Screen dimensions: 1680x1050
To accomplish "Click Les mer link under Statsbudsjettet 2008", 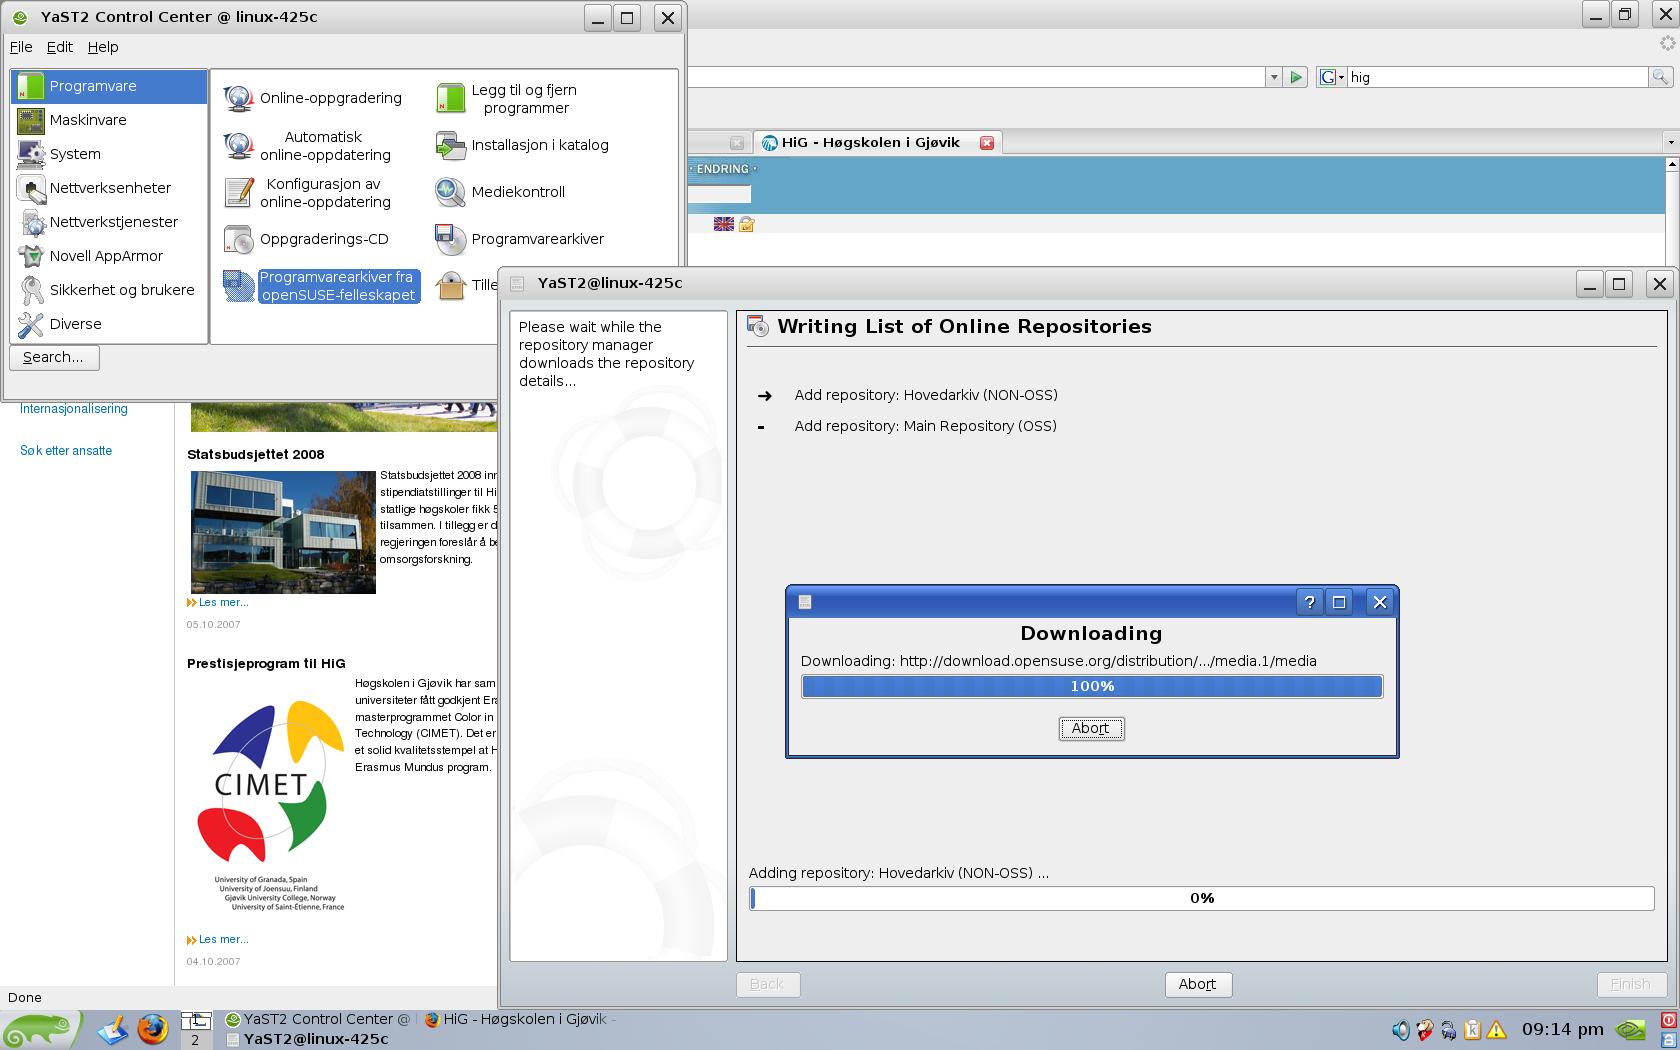I will 223,602.
